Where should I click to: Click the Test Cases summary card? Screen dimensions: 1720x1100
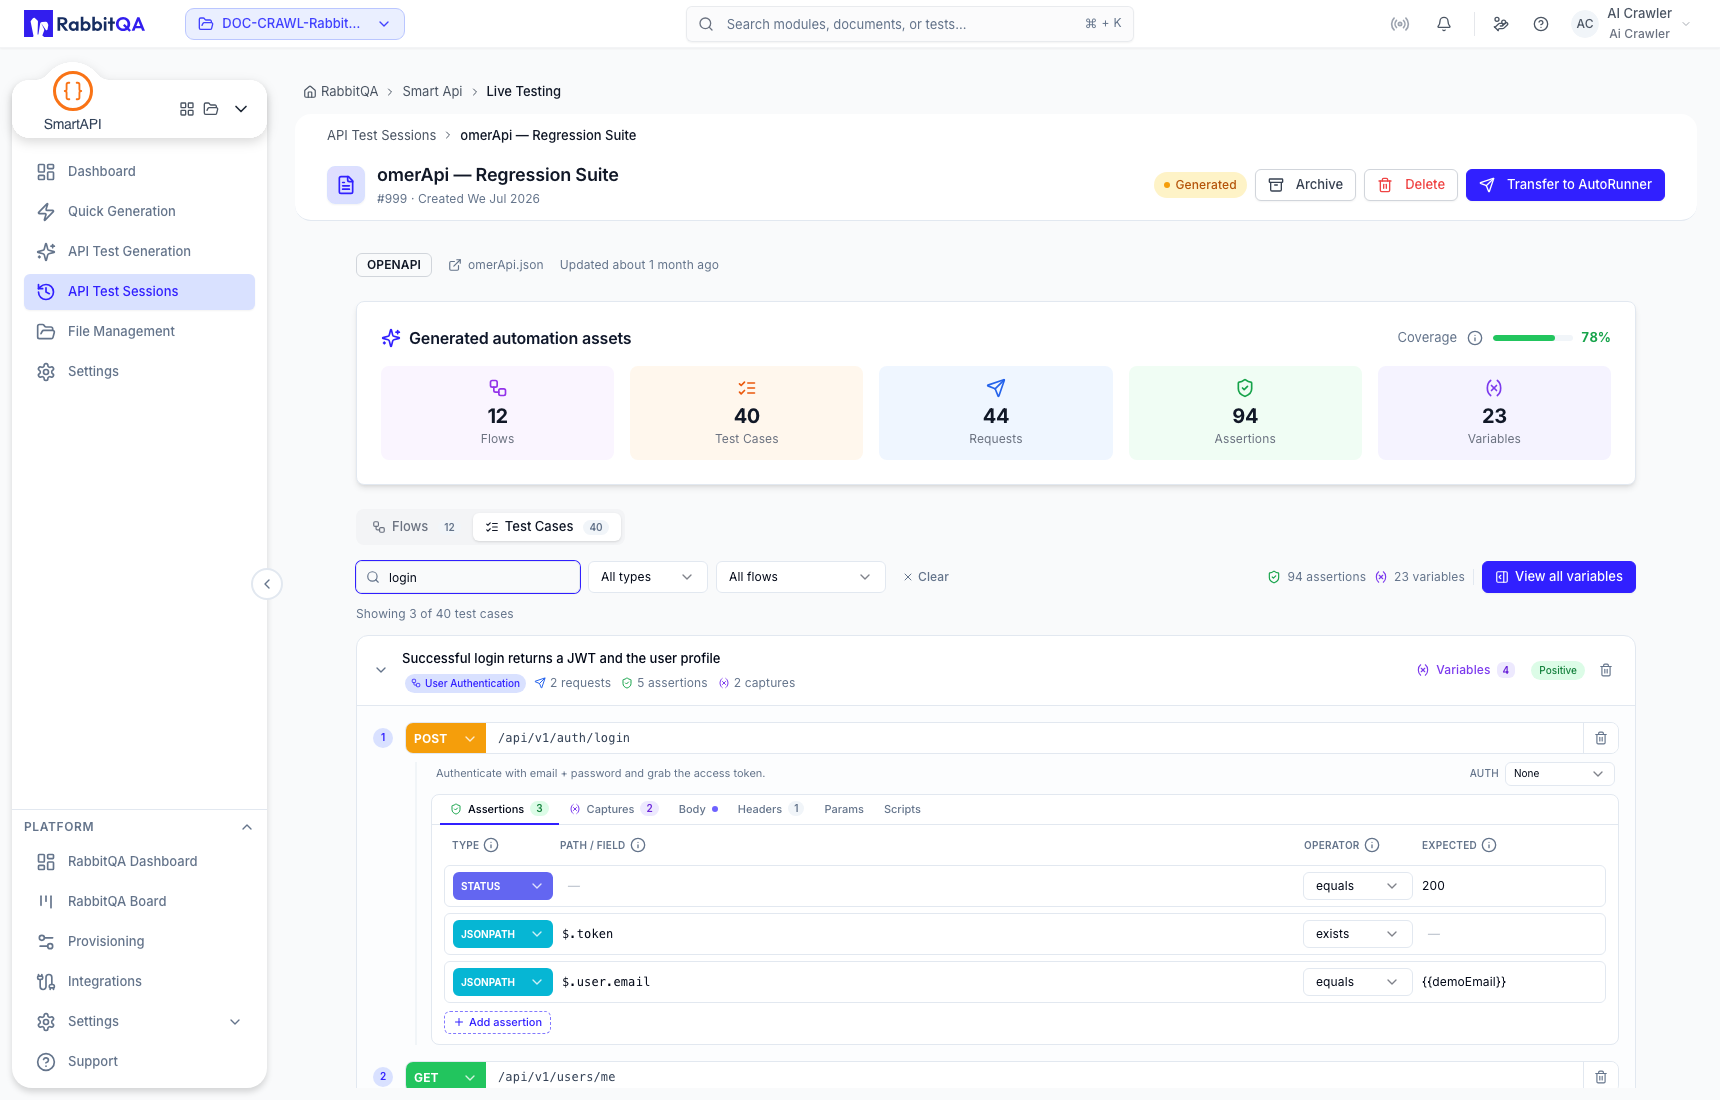point(746,413)
